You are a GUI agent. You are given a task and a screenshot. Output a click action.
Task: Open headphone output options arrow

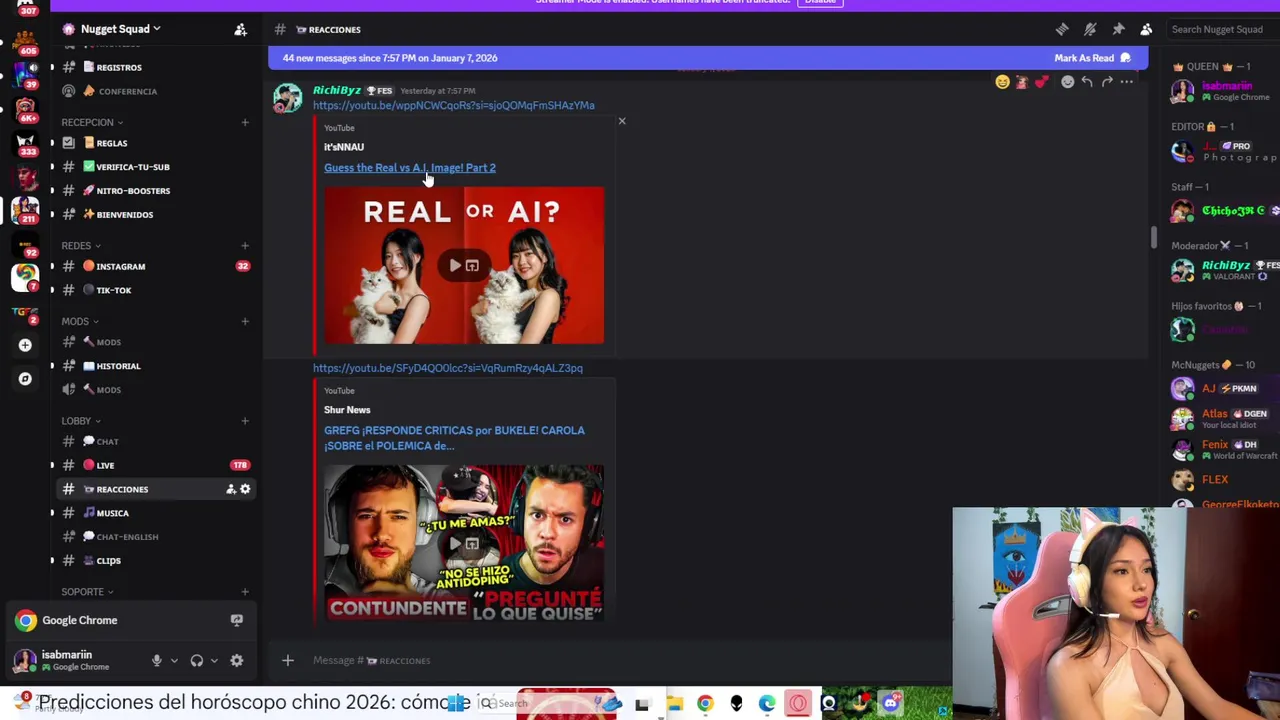pos(214,661)
